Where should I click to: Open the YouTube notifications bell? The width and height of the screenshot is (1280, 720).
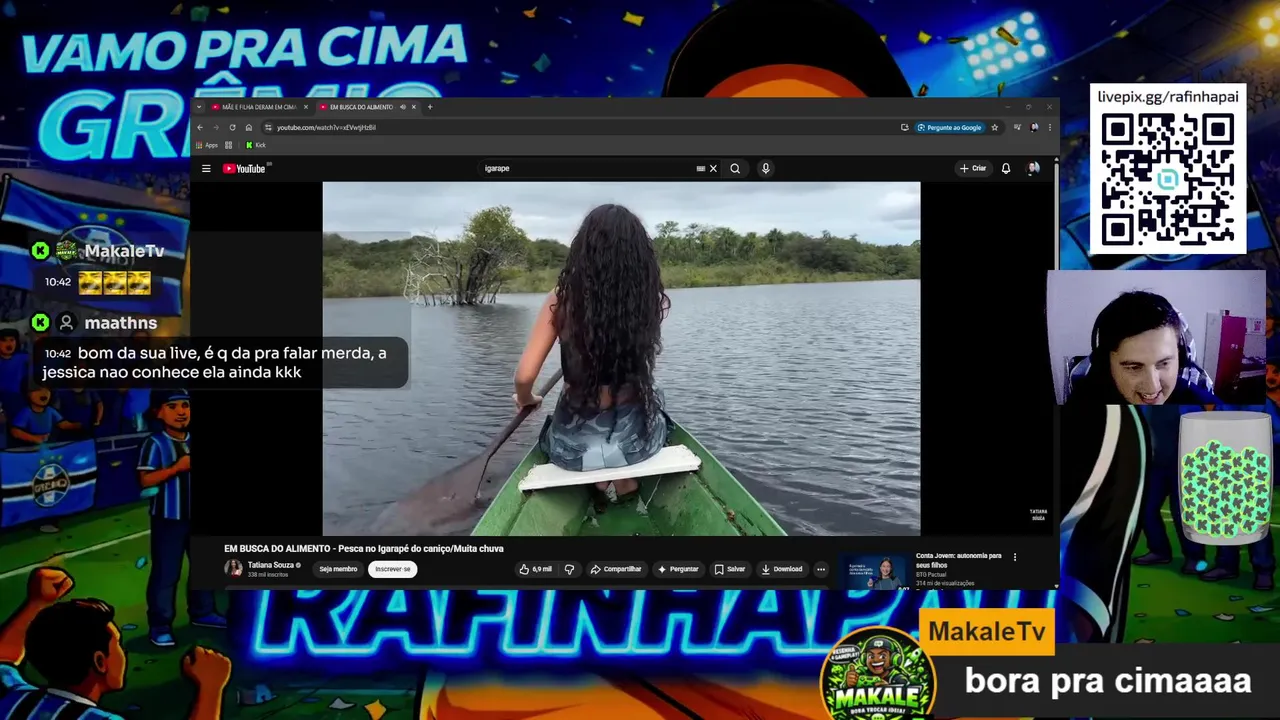coord(1006,168)
